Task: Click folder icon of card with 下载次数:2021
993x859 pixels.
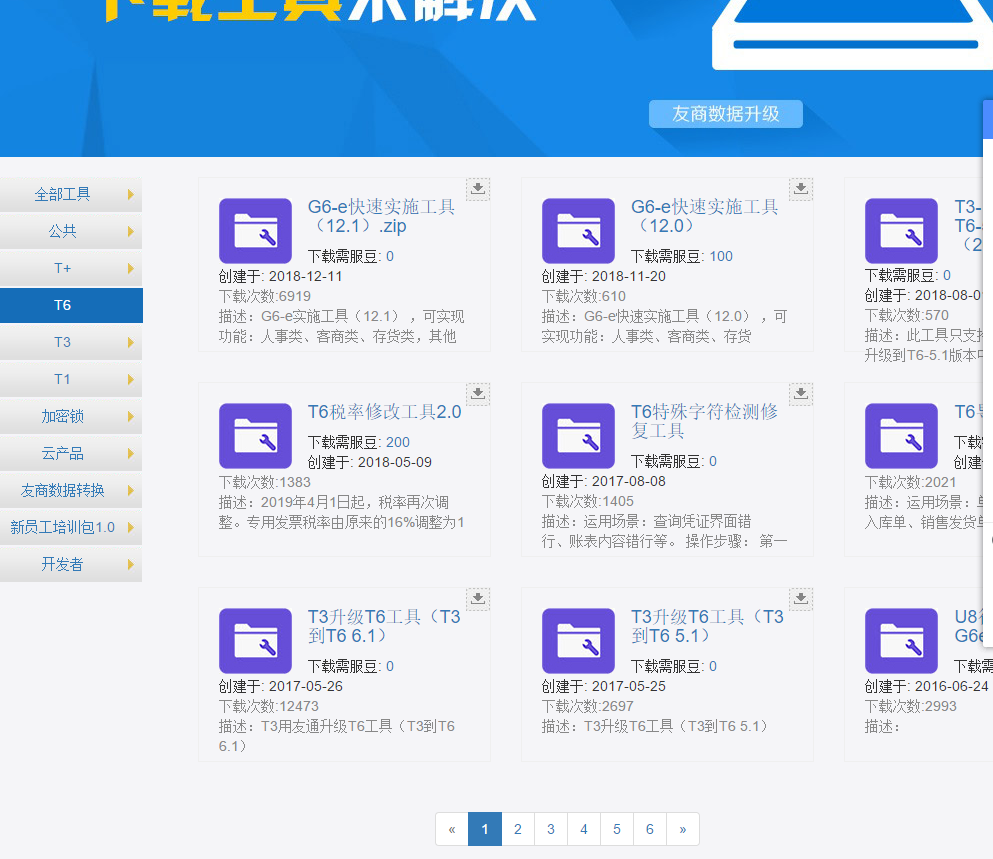Action: coord(901,436)
